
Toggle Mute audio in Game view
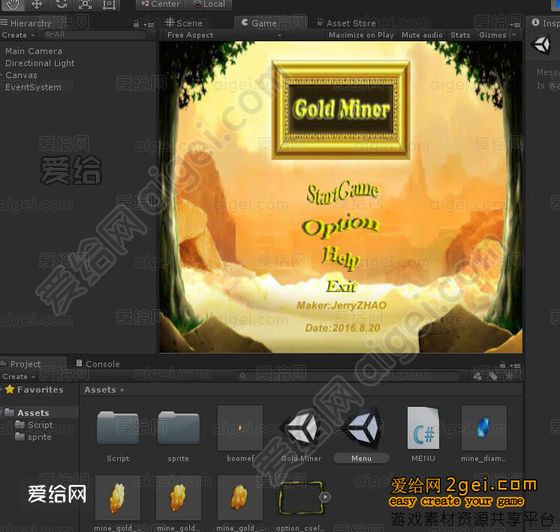point(422,35)
